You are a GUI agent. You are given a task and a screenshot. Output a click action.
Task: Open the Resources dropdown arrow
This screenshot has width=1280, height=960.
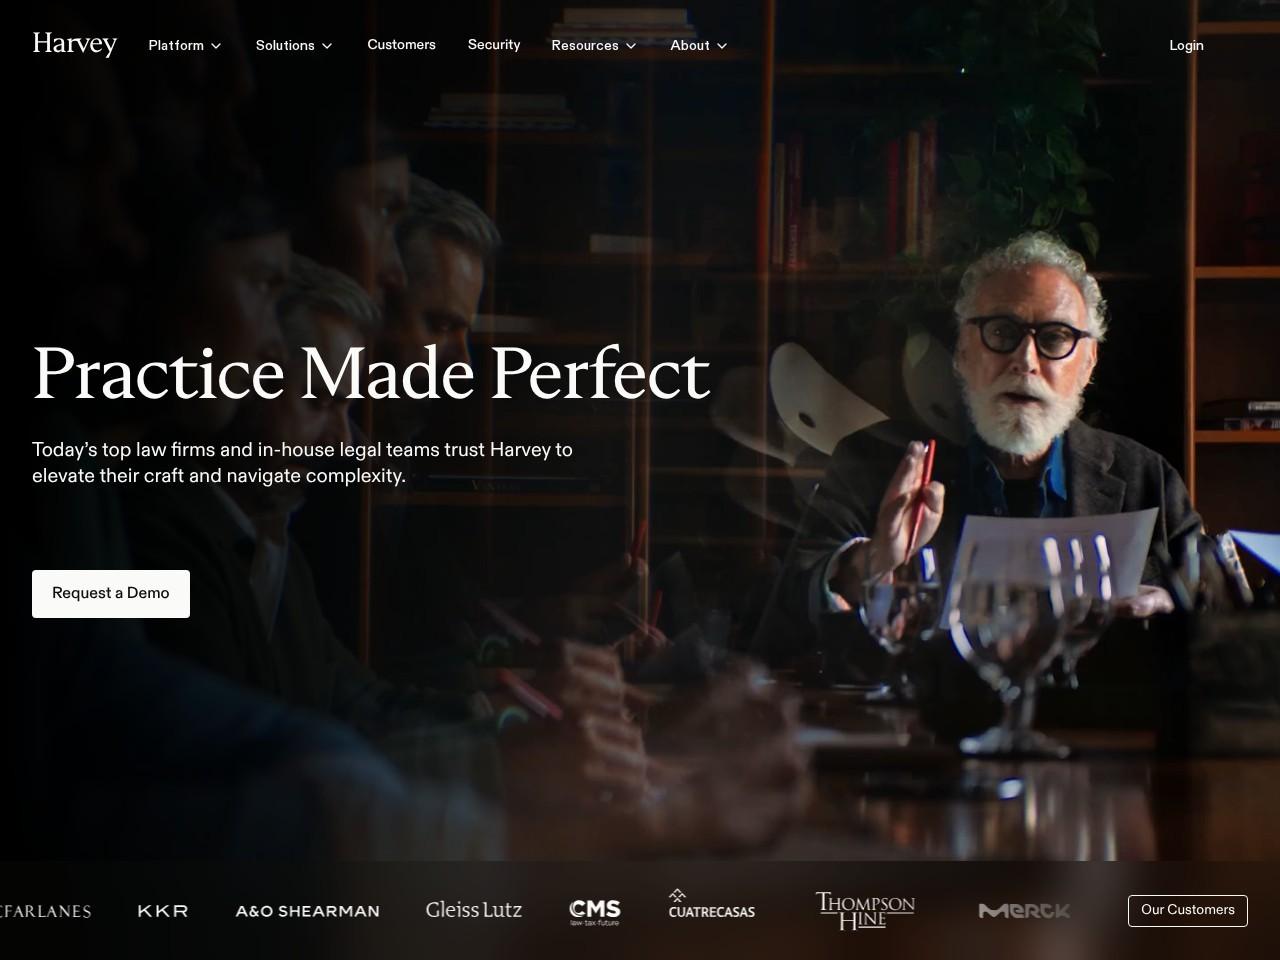[631, 46]
